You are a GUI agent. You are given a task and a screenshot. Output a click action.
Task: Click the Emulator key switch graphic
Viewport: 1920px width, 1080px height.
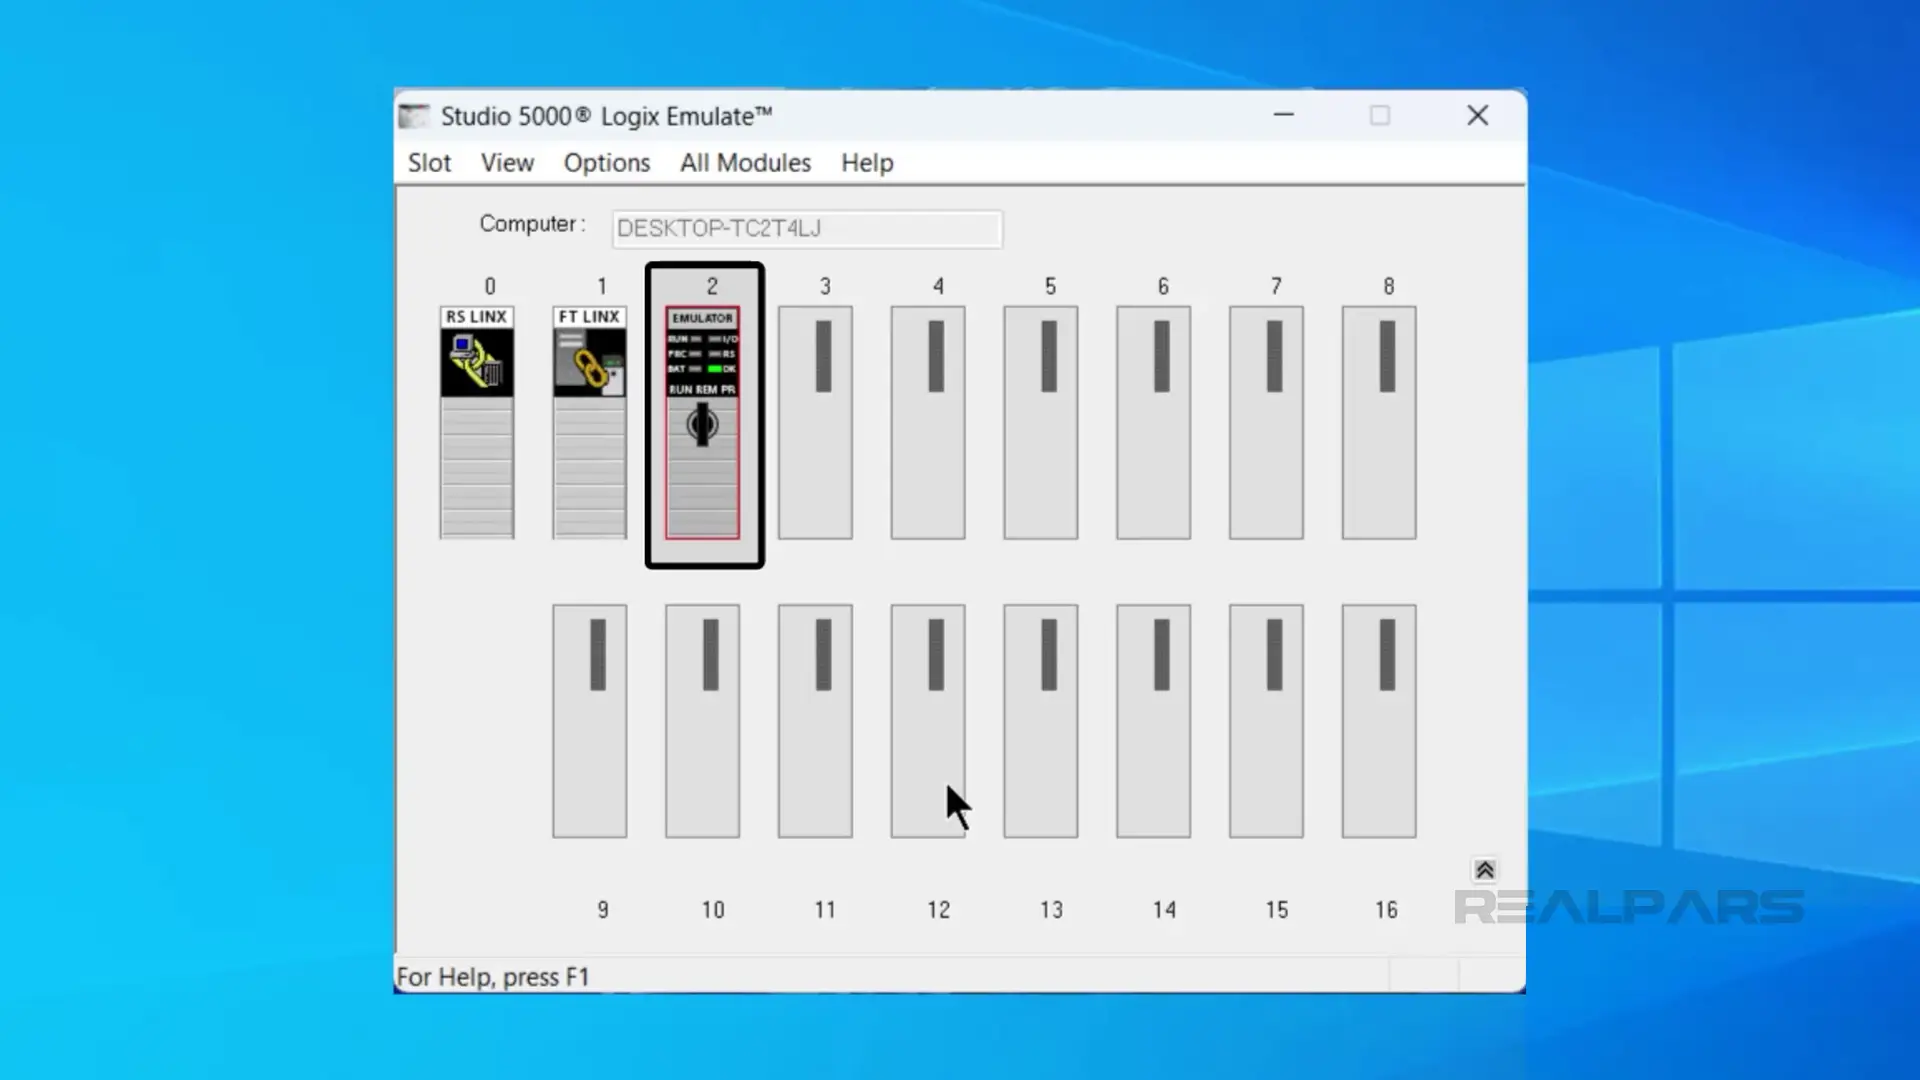pyautogui.click(x=702, y=423)
